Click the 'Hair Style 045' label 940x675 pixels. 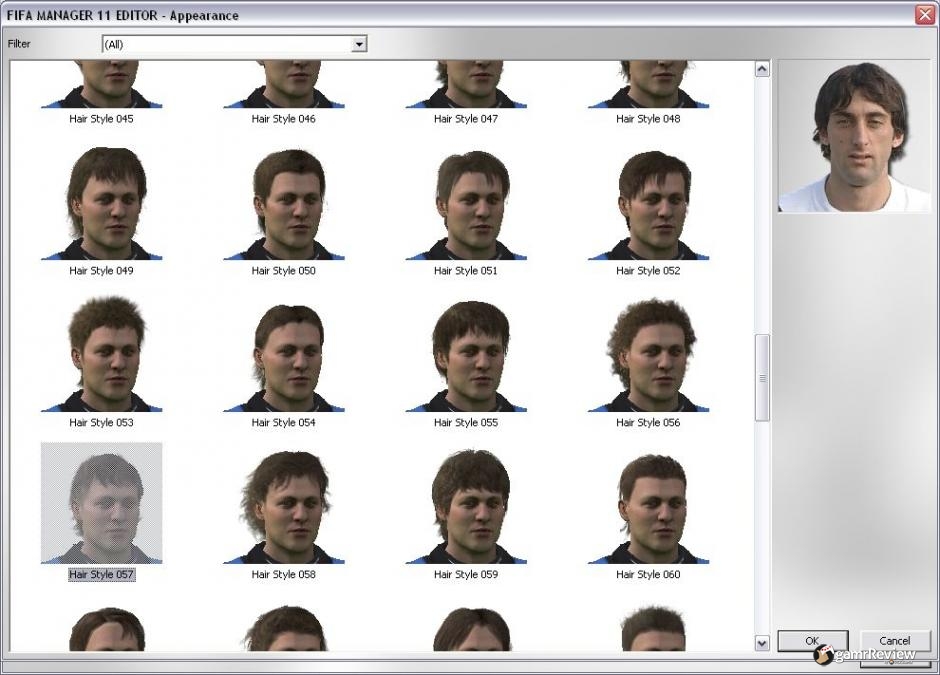click(x=101, y=119)
